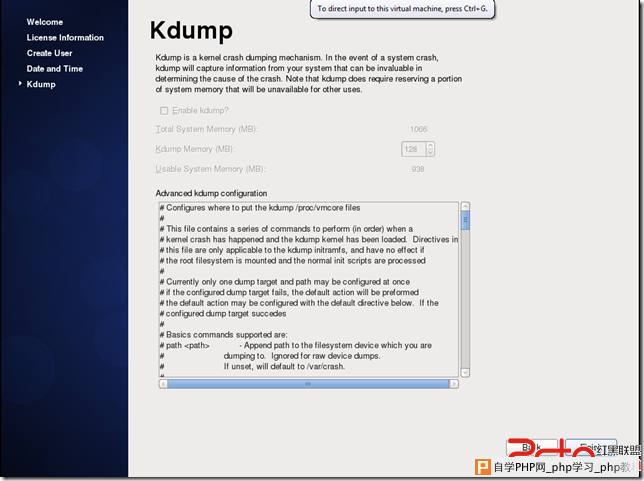This screenshot has width=644, height=481.
Task: Click the 'press Ctrl+G' VM tooltip
Action: coord(402,9)
